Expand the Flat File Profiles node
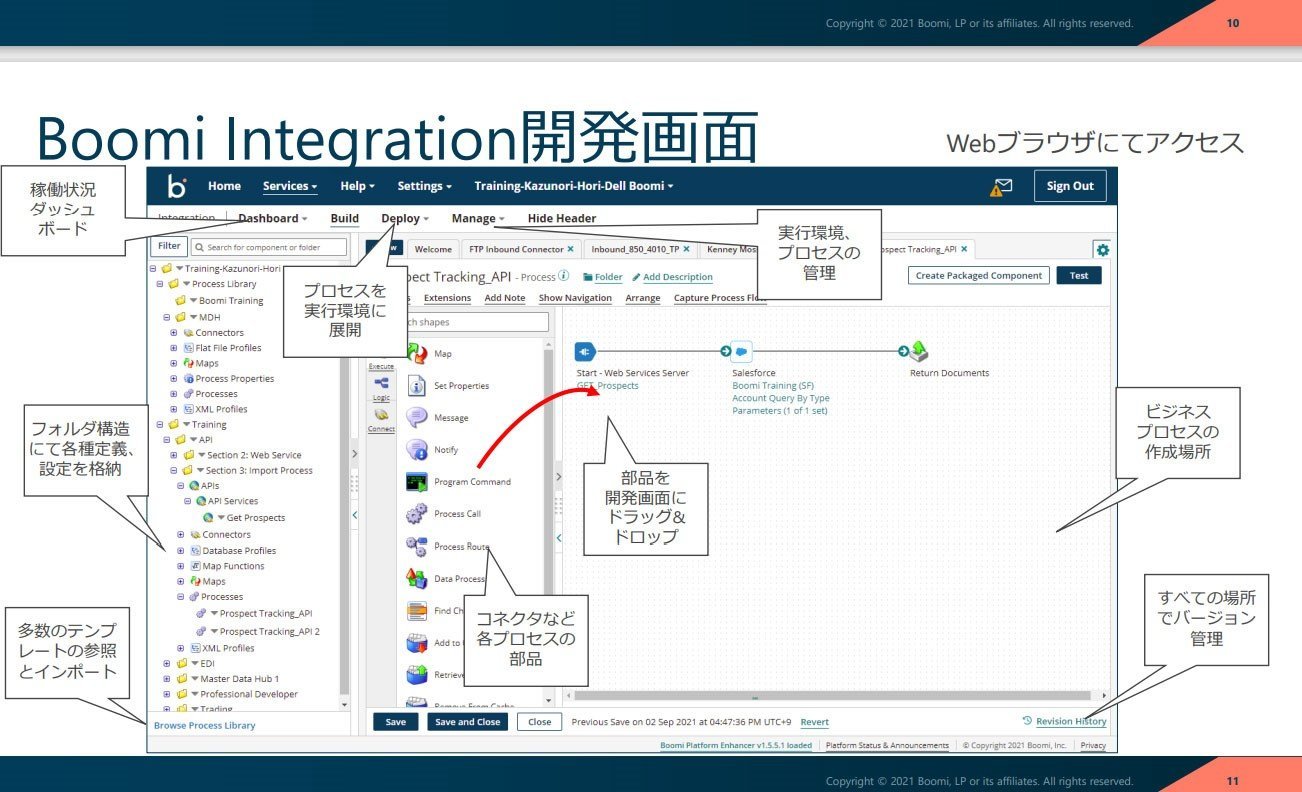This screenshot has height=792, width=1302. (174, 348)
